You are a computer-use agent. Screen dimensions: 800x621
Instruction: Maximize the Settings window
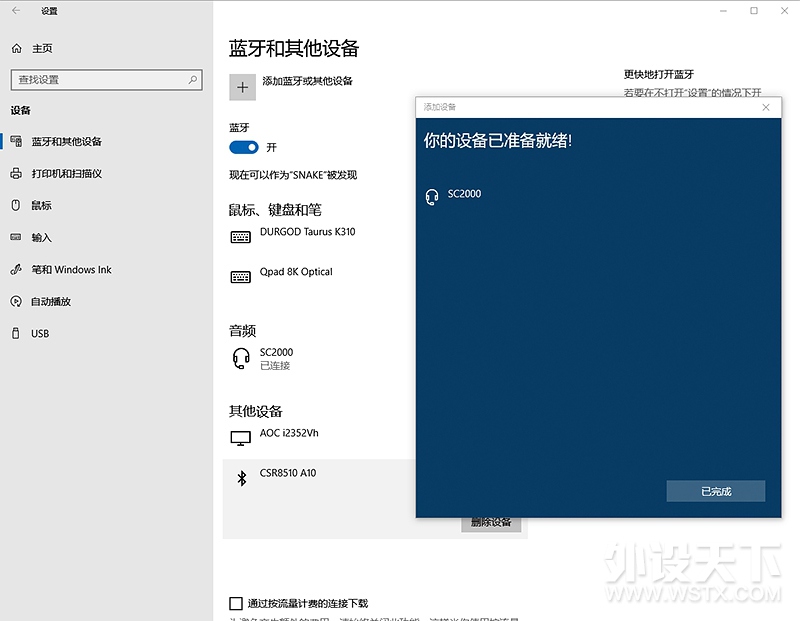click(754, 11)
